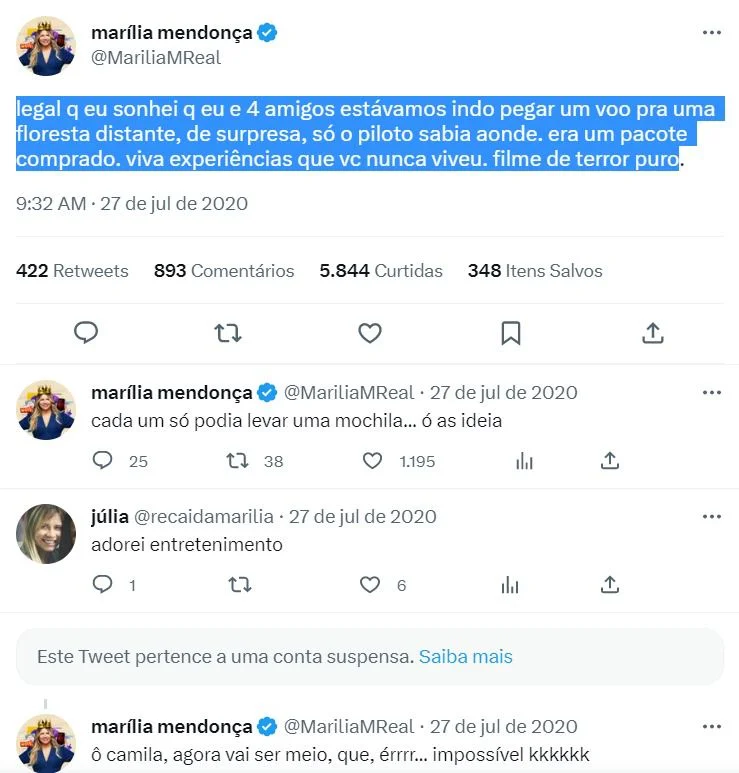The height and width of the screenshot is (773, 739).
Task: Reply to júlia's tweet via comment icon
Action: 103,585
